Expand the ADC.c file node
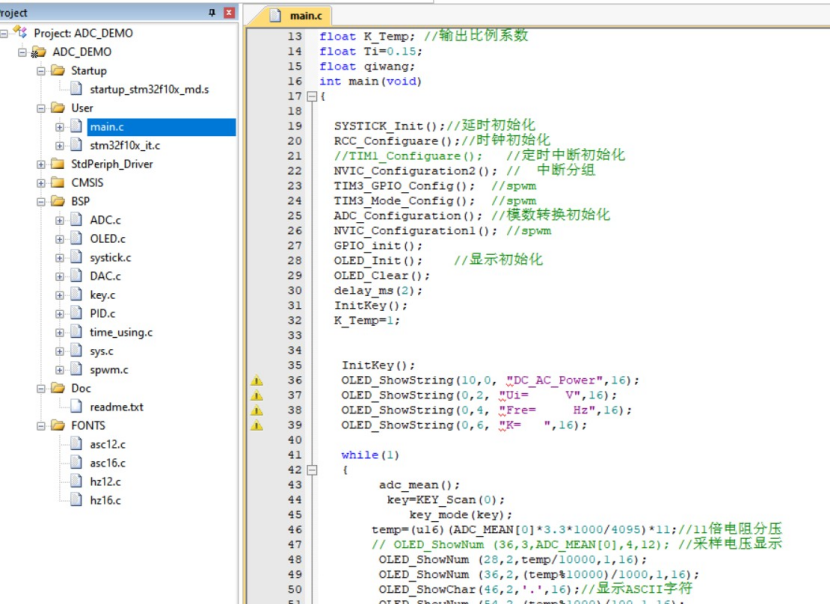830x605 pixels. click(x=59, y=220)
